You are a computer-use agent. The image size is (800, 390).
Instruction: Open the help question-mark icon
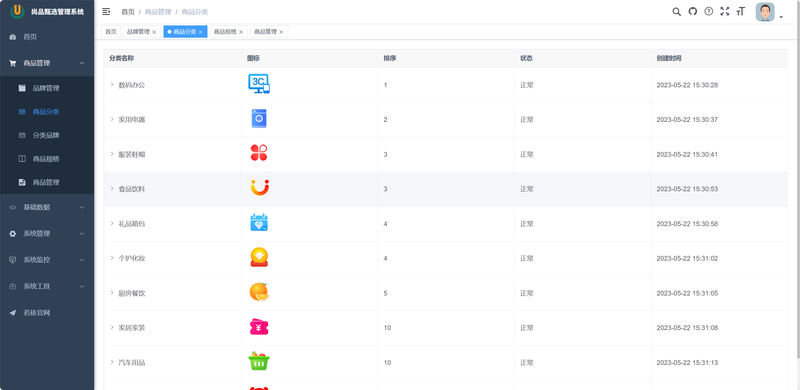[x=709, y=11]
